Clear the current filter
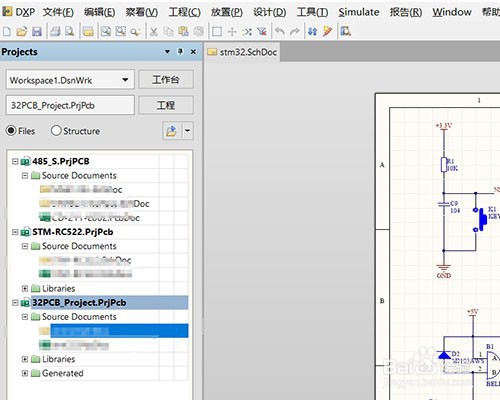 pyautogui.click(x=262, y=32)
